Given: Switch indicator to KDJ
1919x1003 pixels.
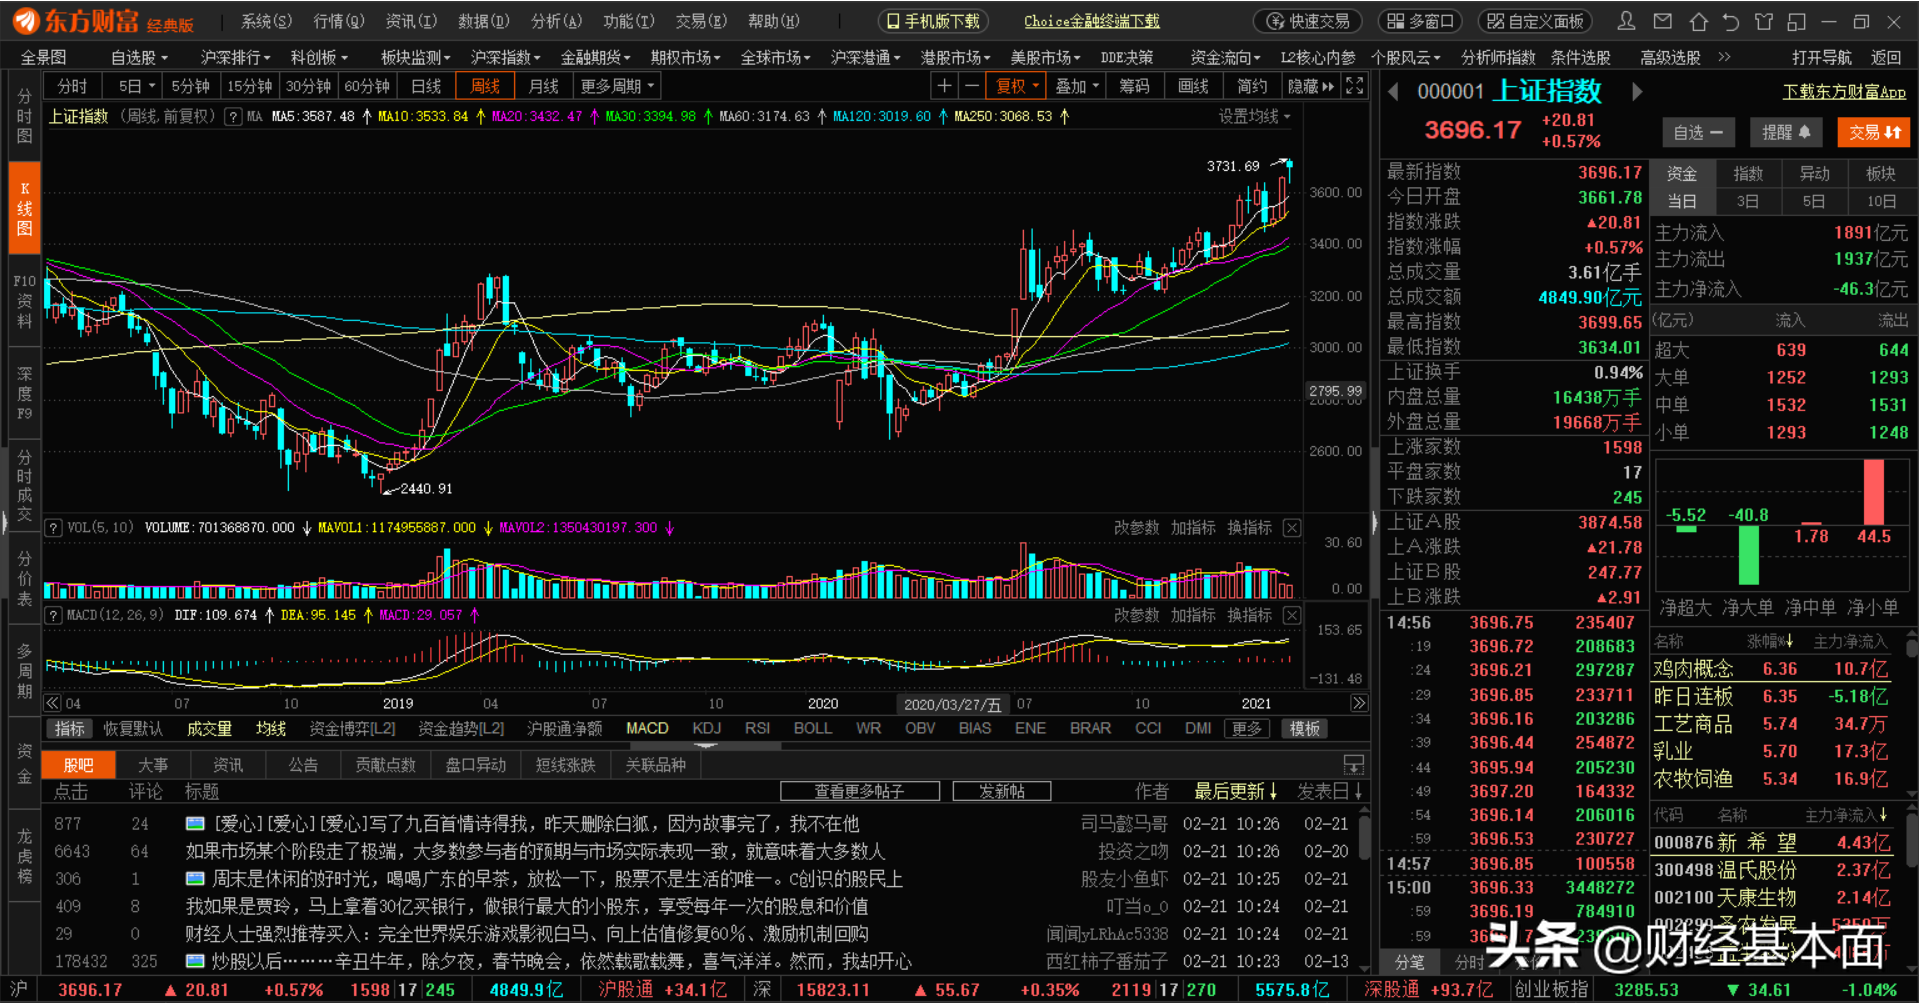Looking at the screenshot, I should 706,729.
